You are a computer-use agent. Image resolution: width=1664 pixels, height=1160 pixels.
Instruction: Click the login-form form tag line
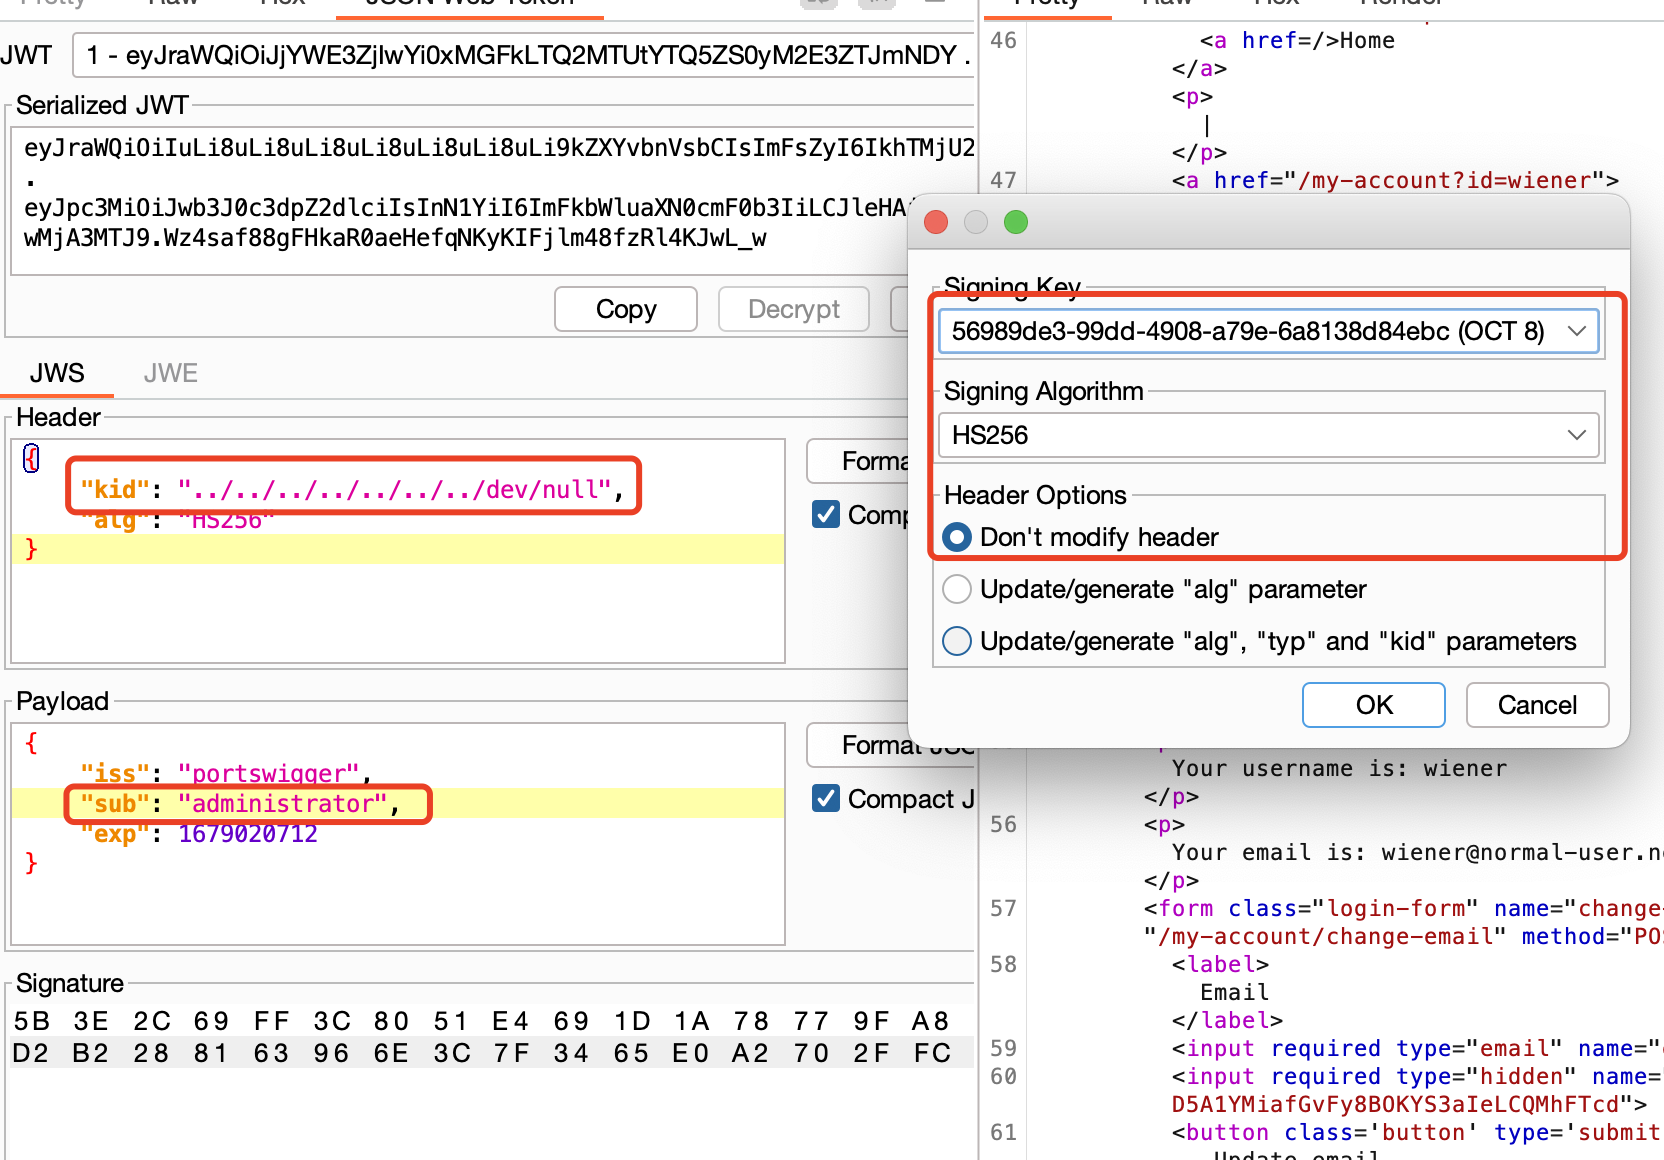[x=1403, y=908]
